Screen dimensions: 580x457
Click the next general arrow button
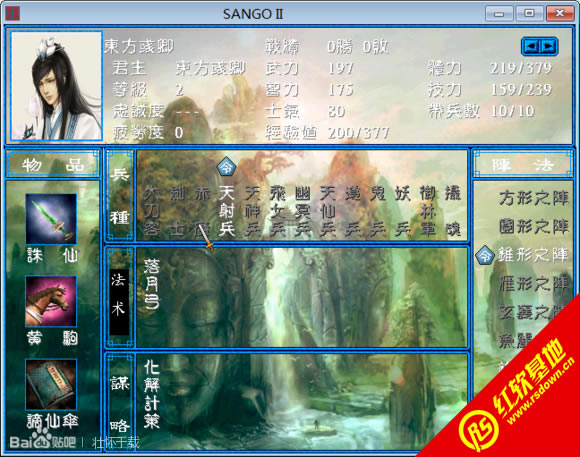click(549, 46)
